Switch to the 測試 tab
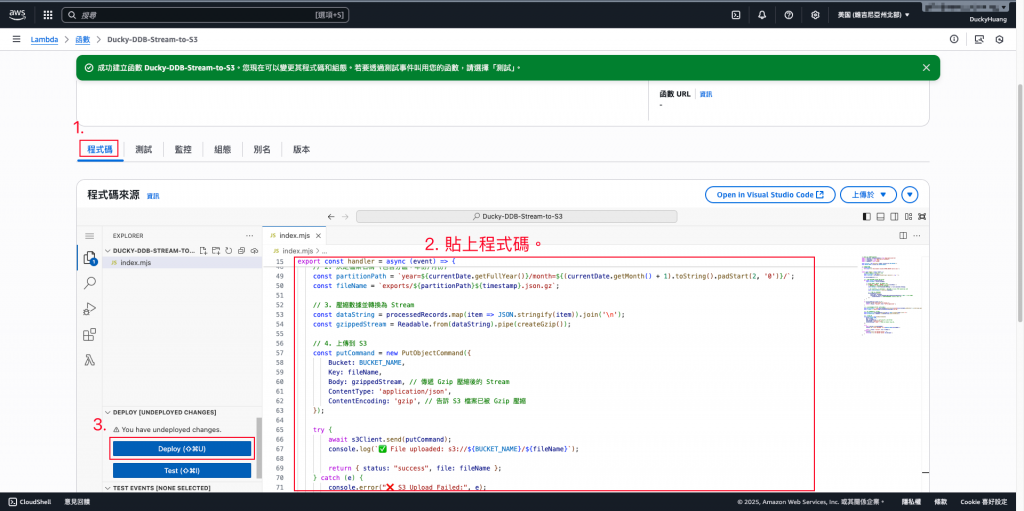 (x=144, y=149)
